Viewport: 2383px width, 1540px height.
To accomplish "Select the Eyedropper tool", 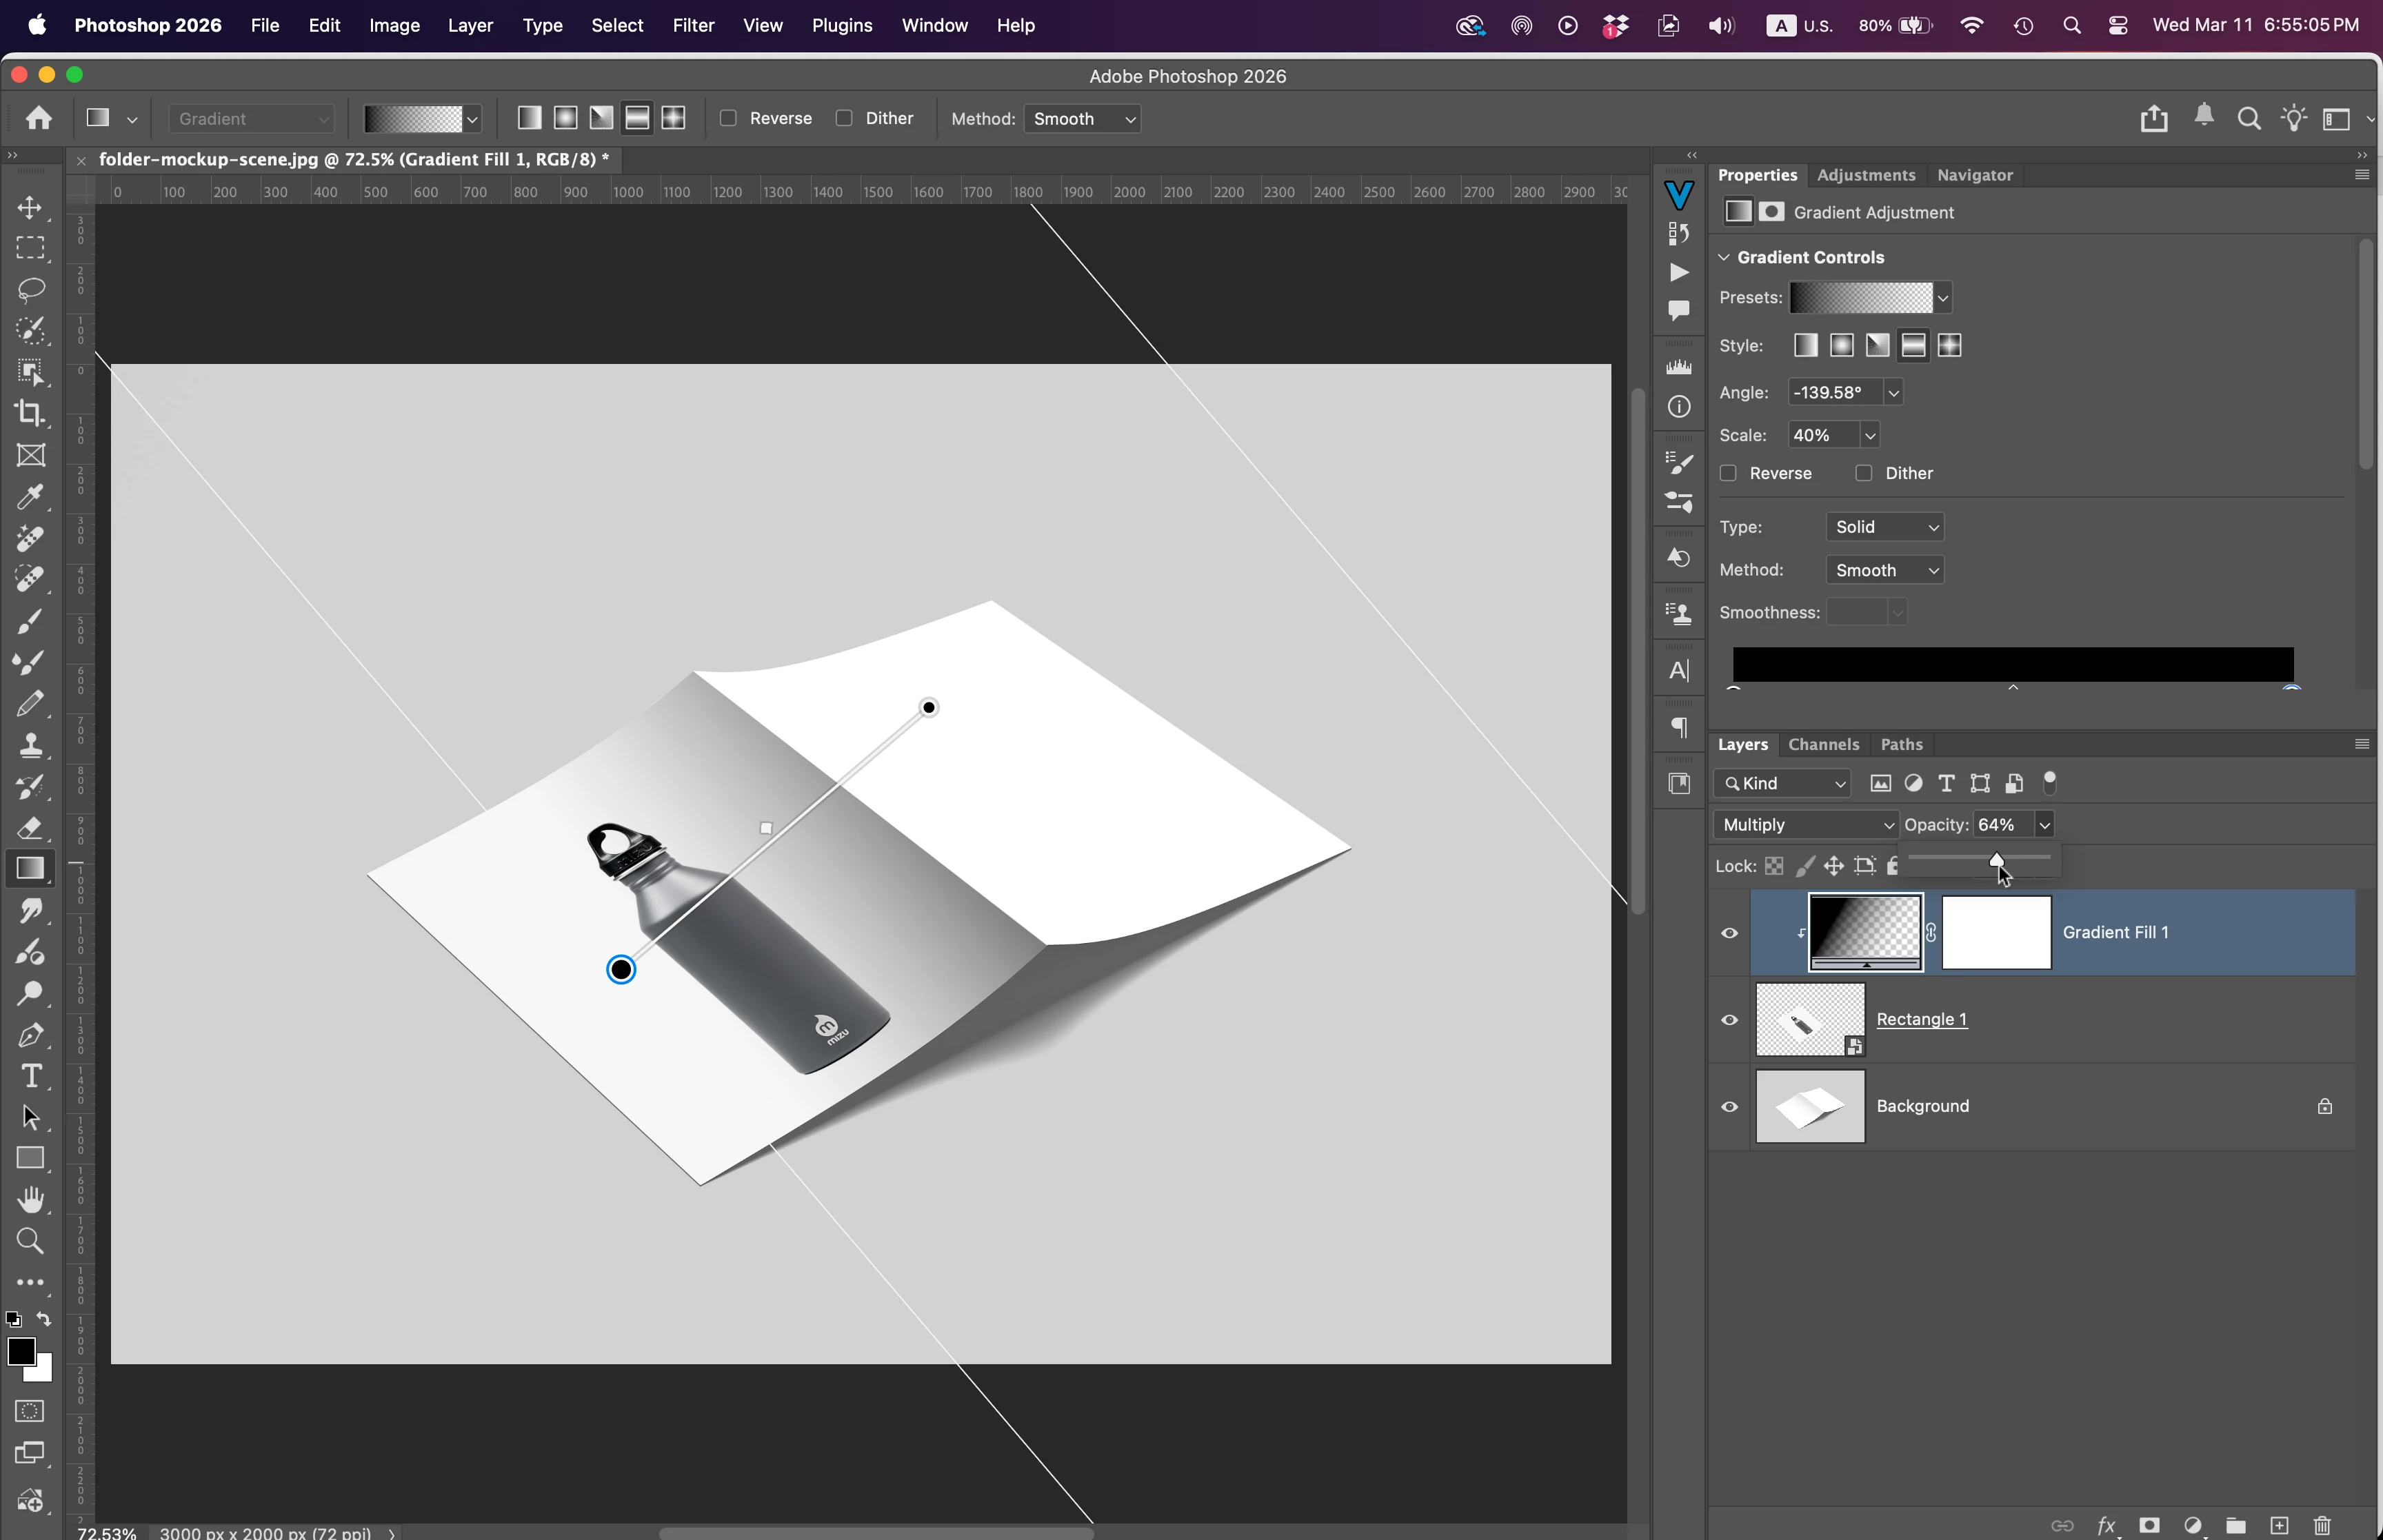I will point(30,496).
